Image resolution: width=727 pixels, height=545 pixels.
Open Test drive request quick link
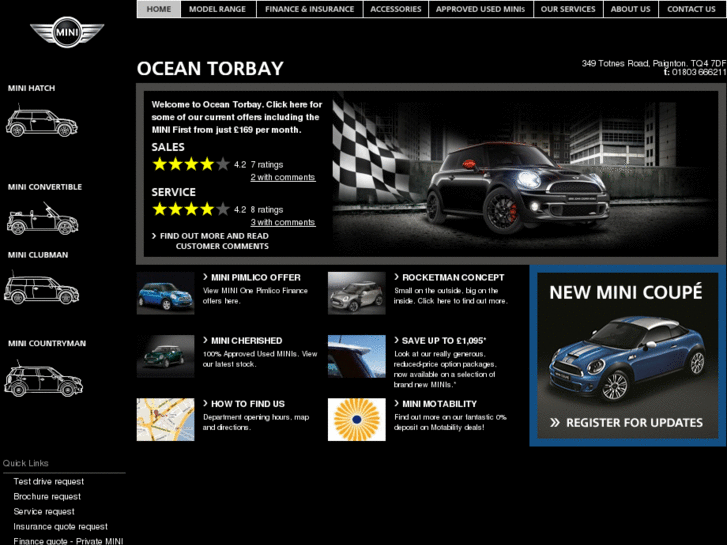point(49,481)
